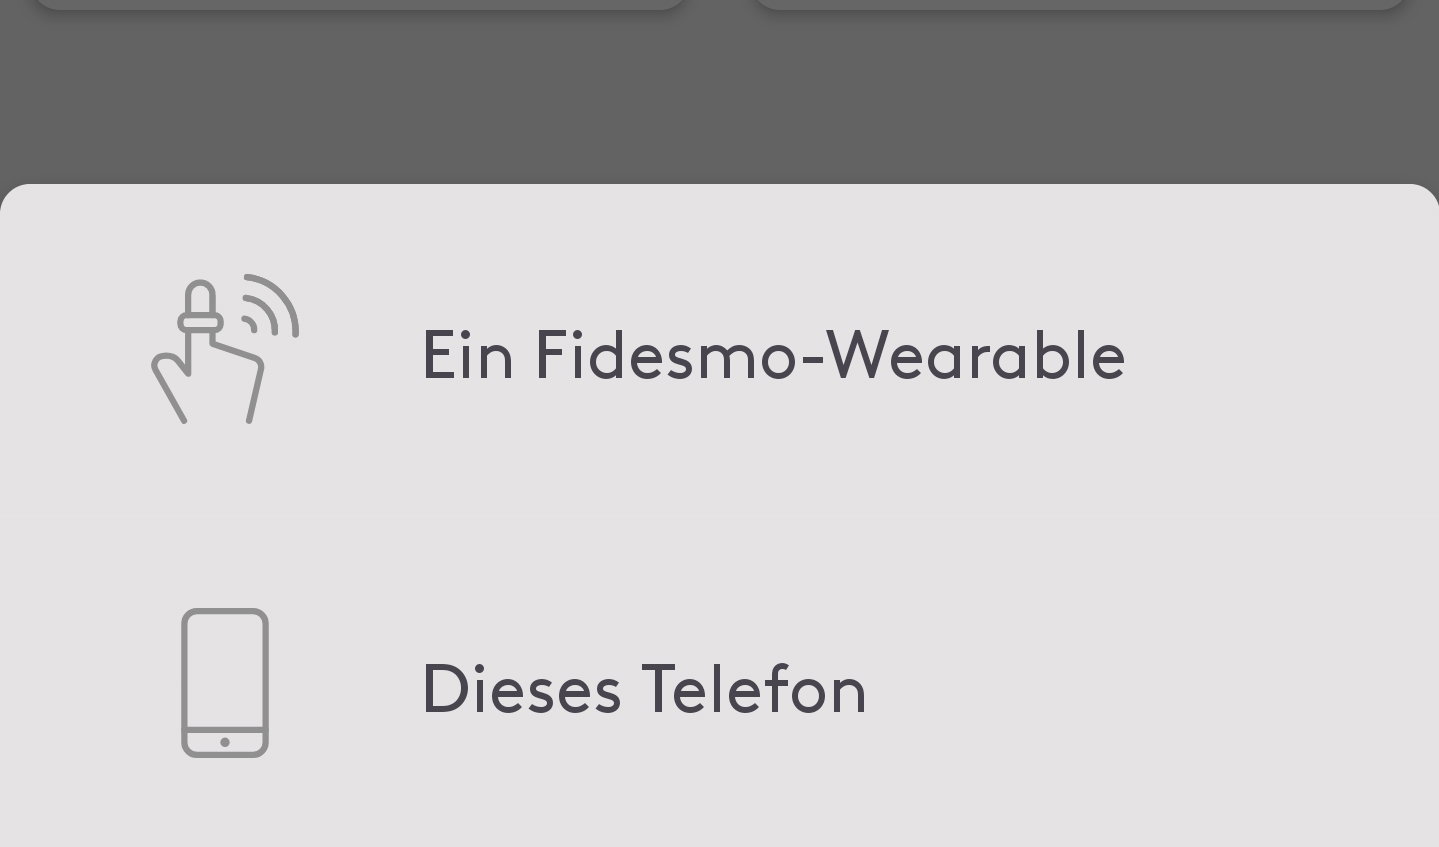
Task: Choose the "Ein Fidesmo-Wearable" option
Action: pos(772,355)
